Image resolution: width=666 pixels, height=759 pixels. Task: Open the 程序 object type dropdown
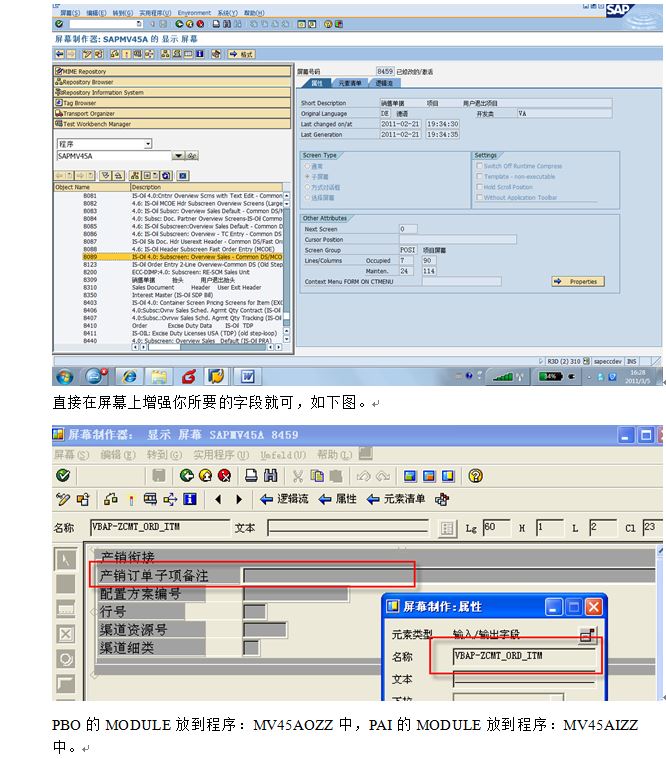tap(148, 144)
